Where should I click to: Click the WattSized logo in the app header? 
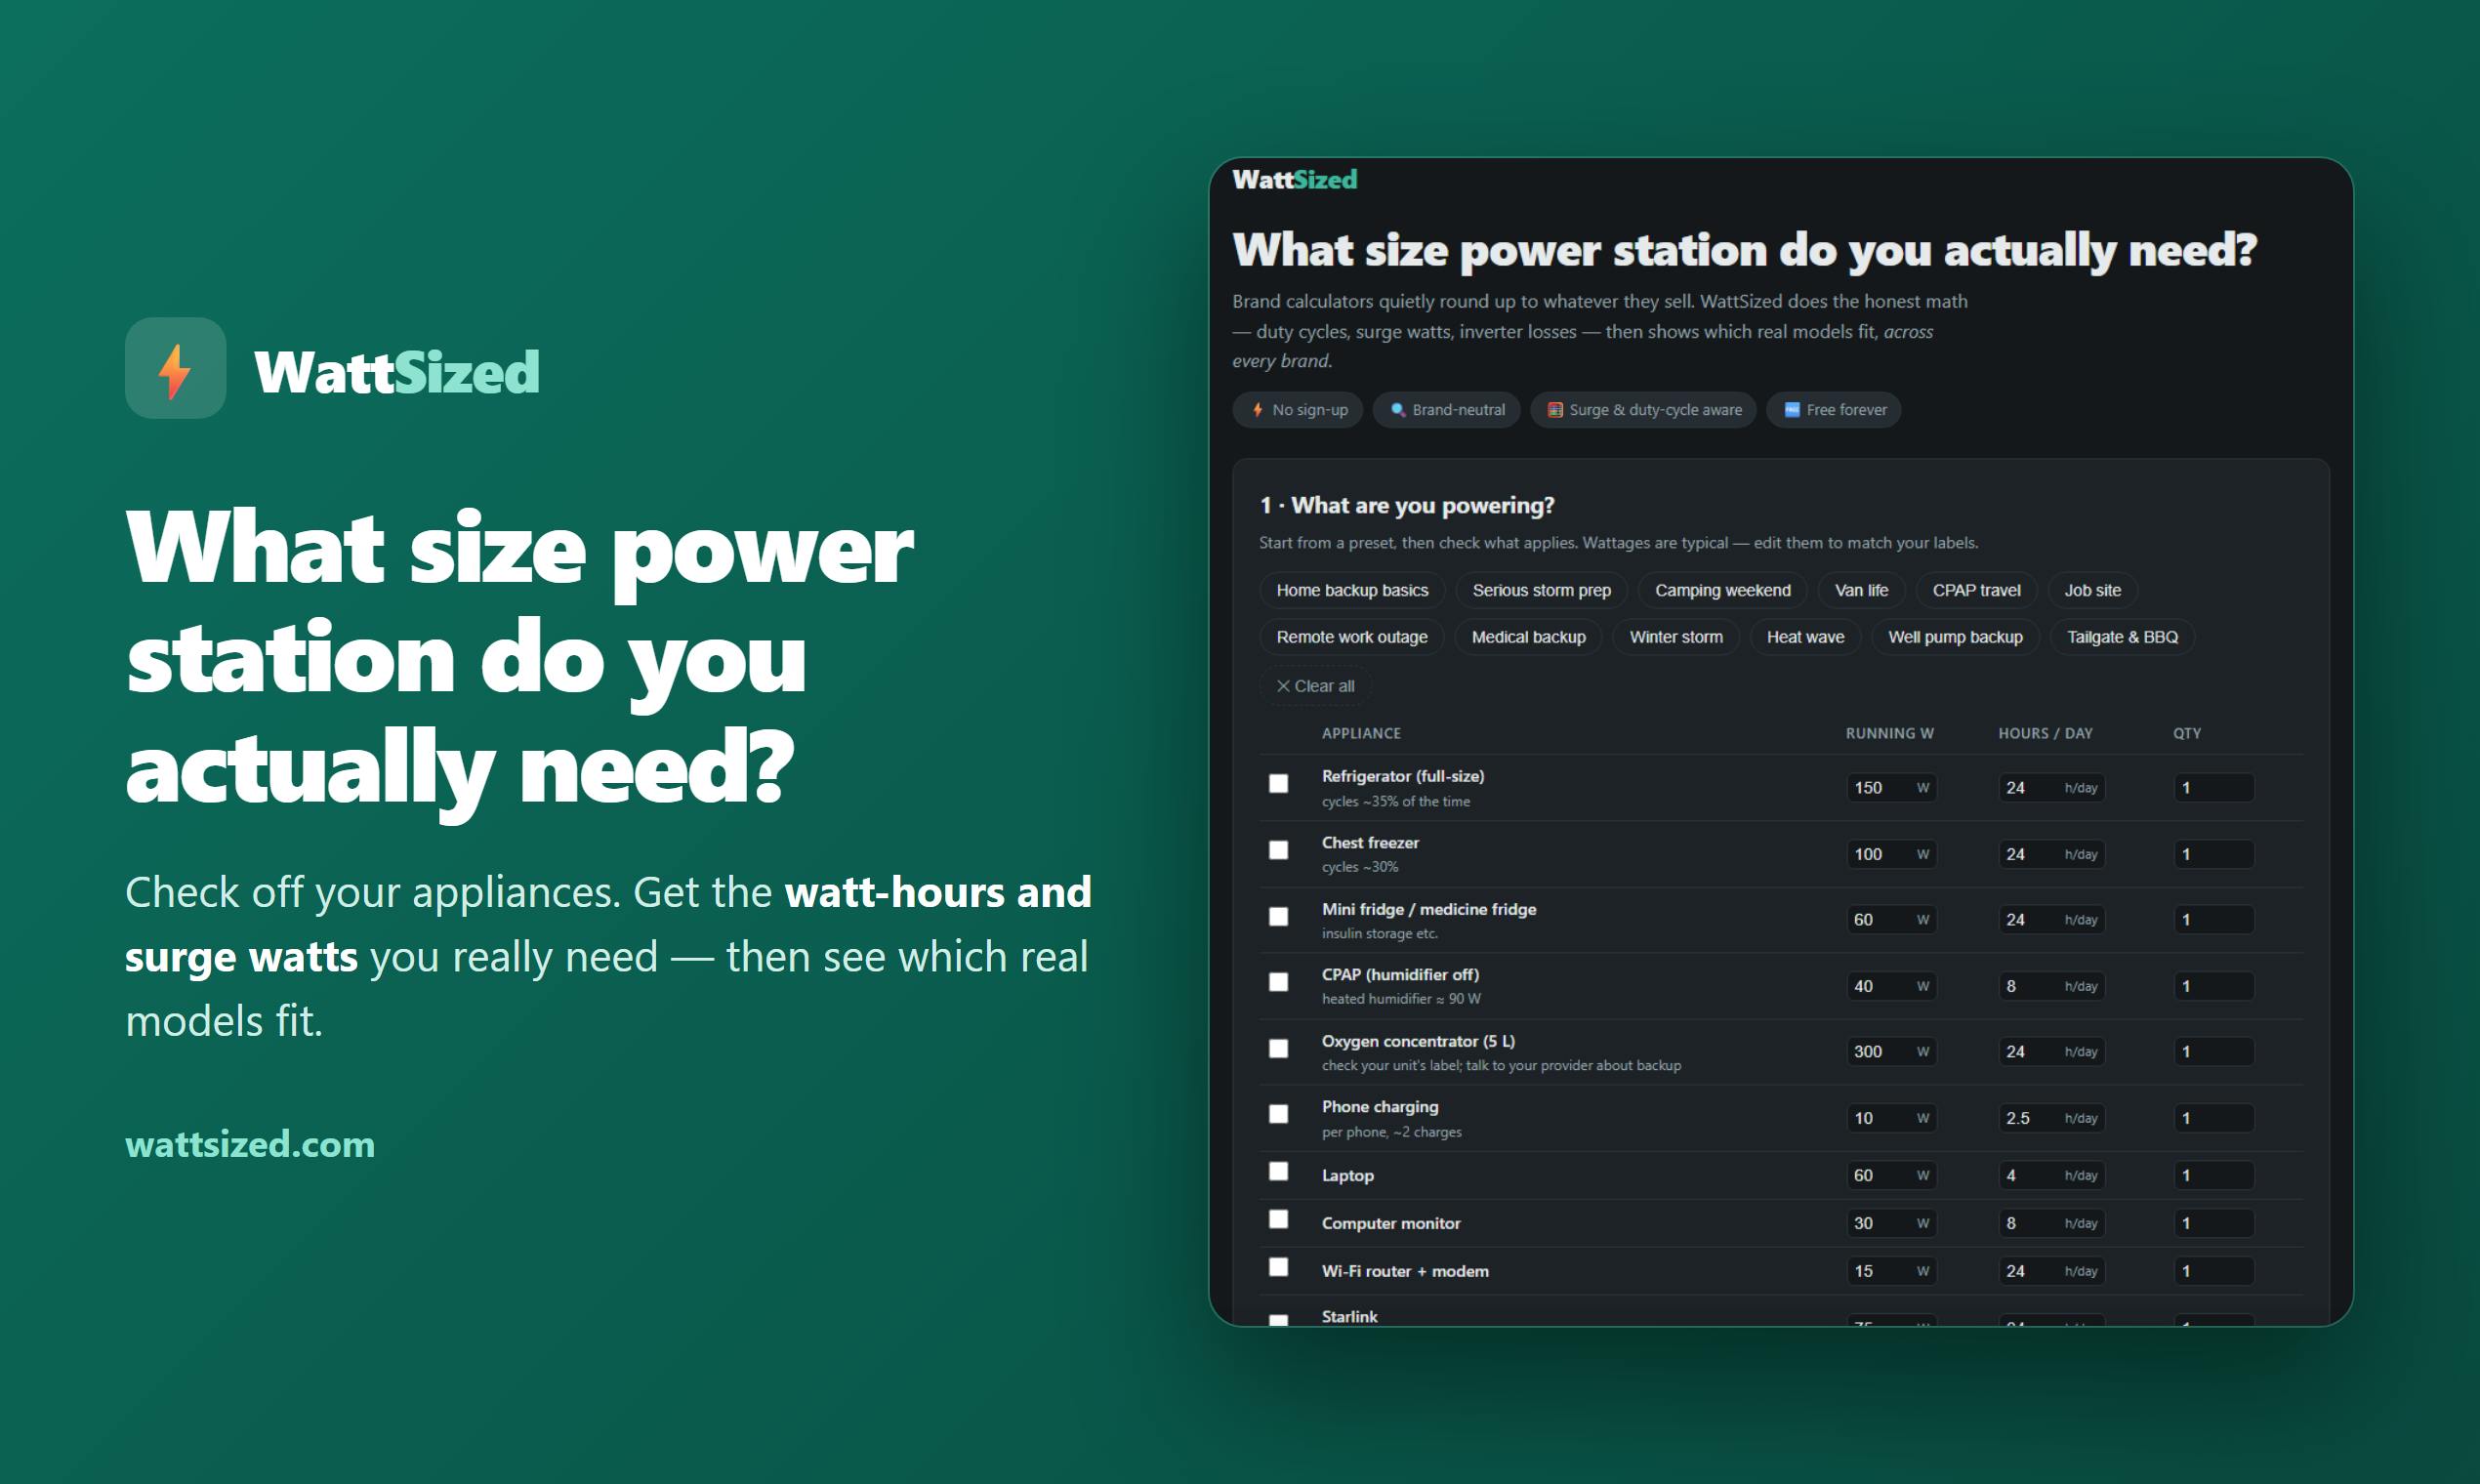pyautogui.click(x=1294, y=180)
